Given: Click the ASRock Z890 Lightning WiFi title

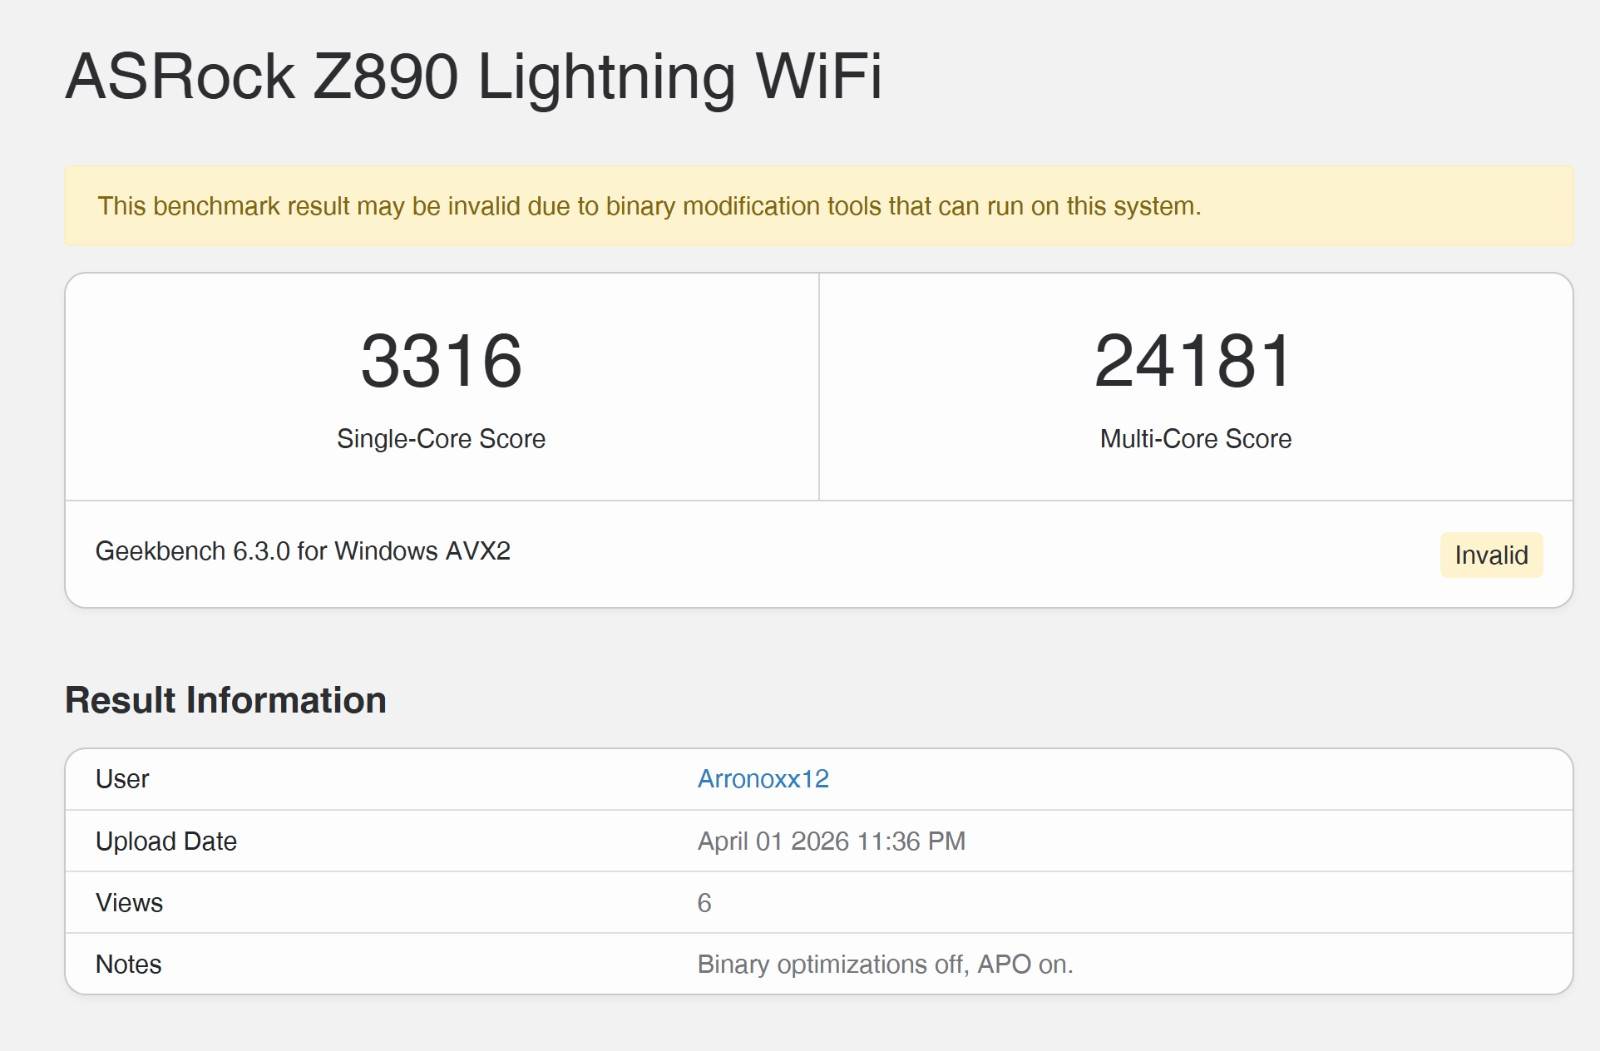Looking at the screenshot, I should pos(473,77).
